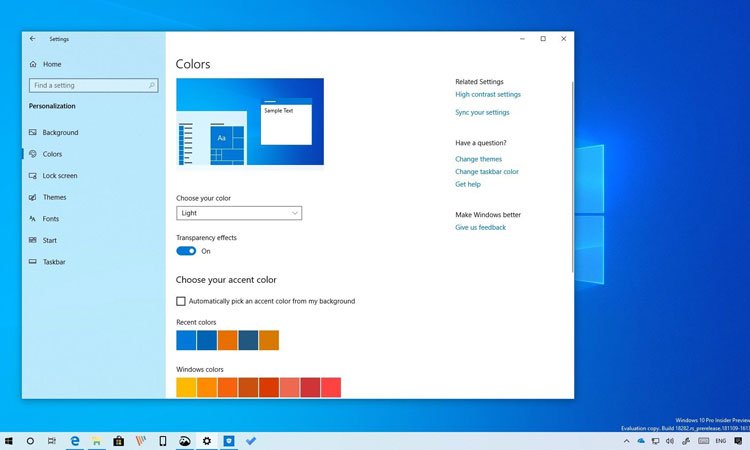Turn off the Transparency effects switch
The width and height of the screenshot is (750, 450).
186,251
